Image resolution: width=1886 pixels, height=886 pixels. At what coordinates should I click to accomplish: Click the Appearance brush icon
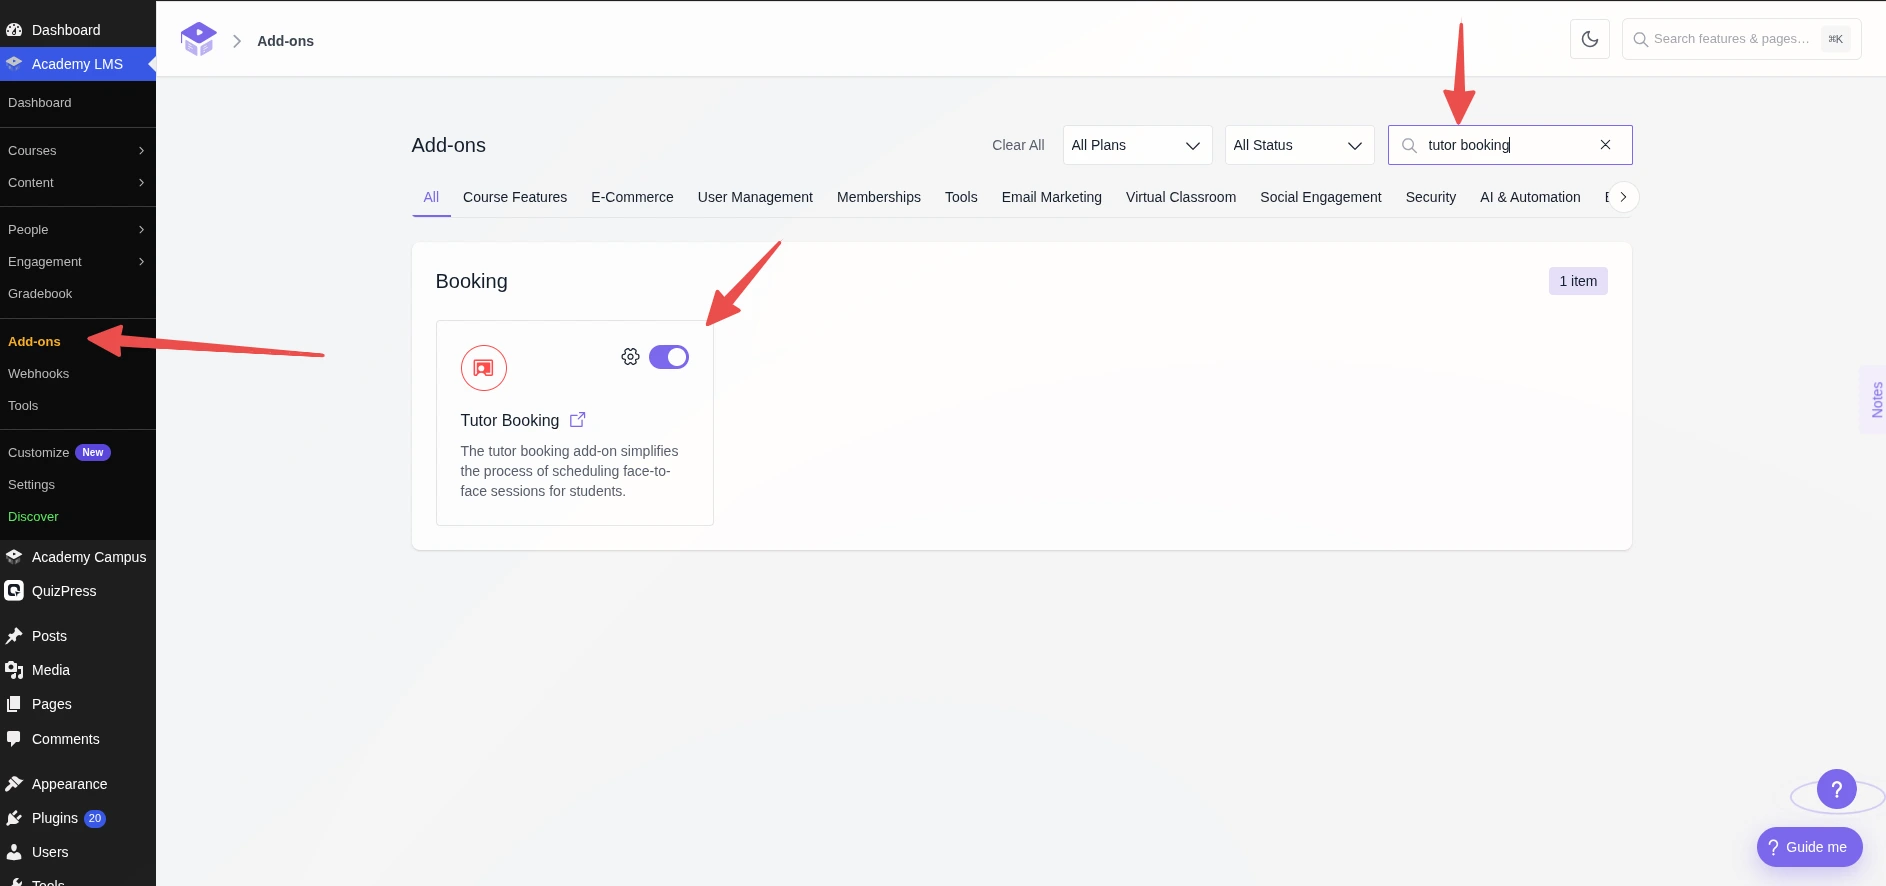point(14,784)
